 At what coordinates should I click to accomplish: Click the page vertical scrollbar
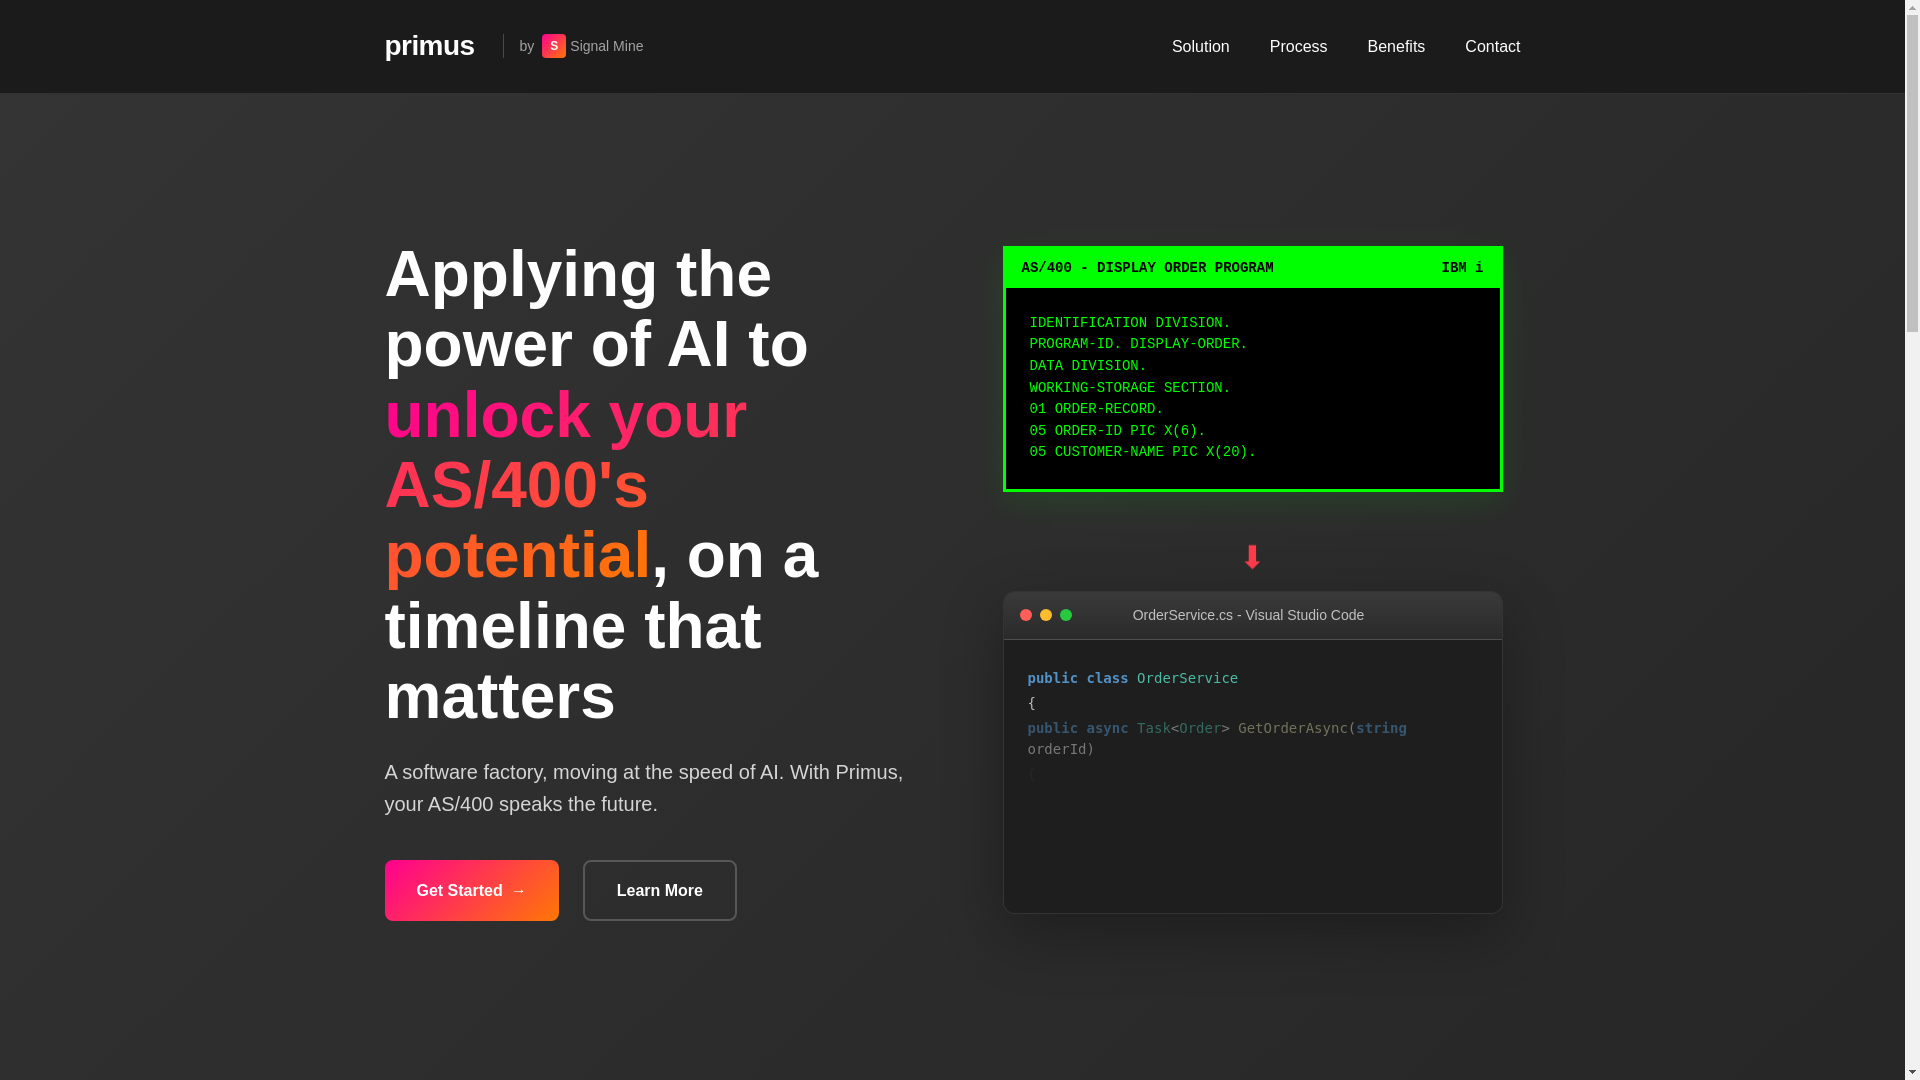(x=1912, y=540)
